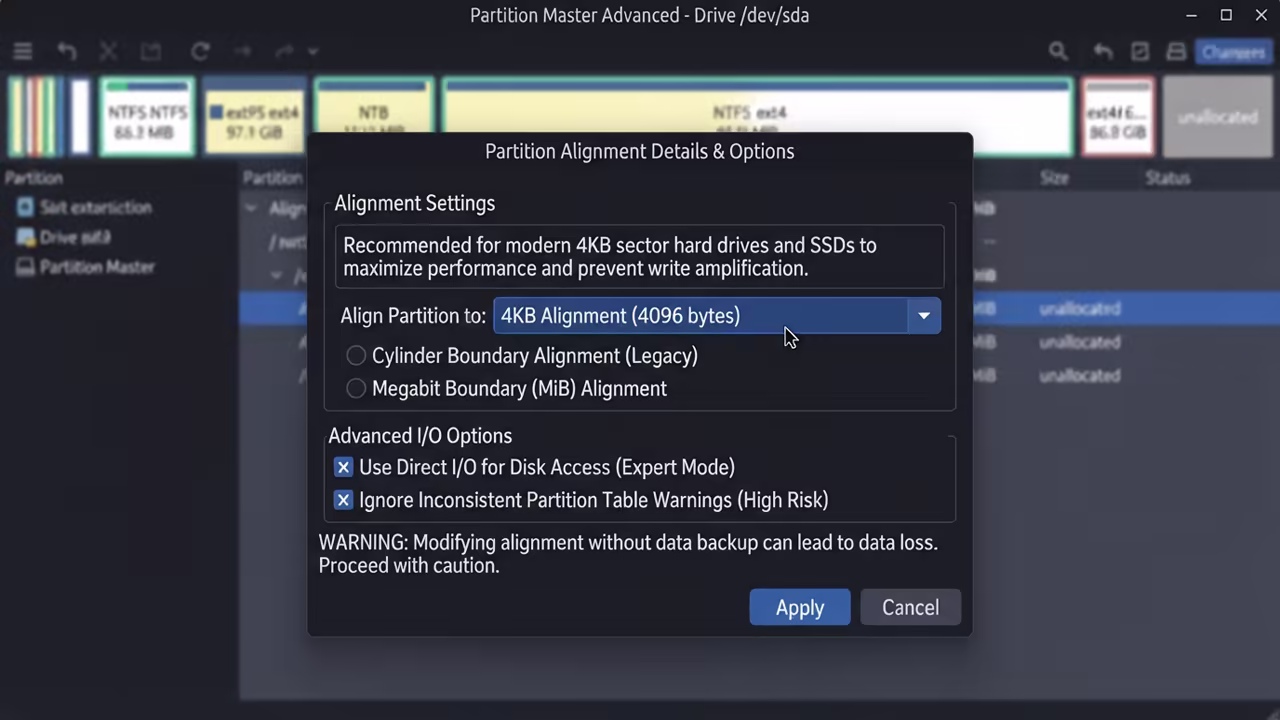Open the hamburger menu in the toolbar

(x=22, y=51)
